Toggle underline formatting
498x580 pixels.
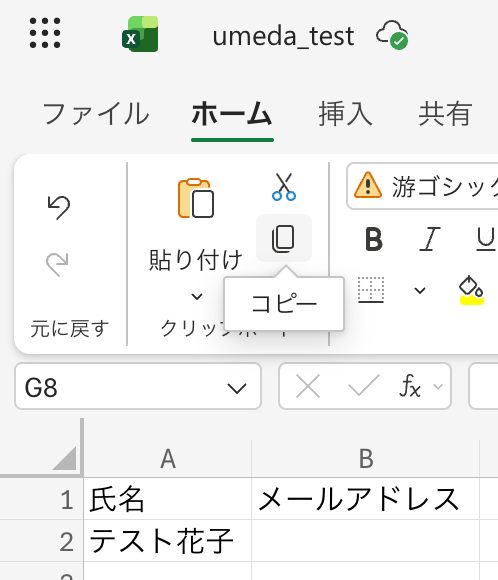[x=486, y=239]
